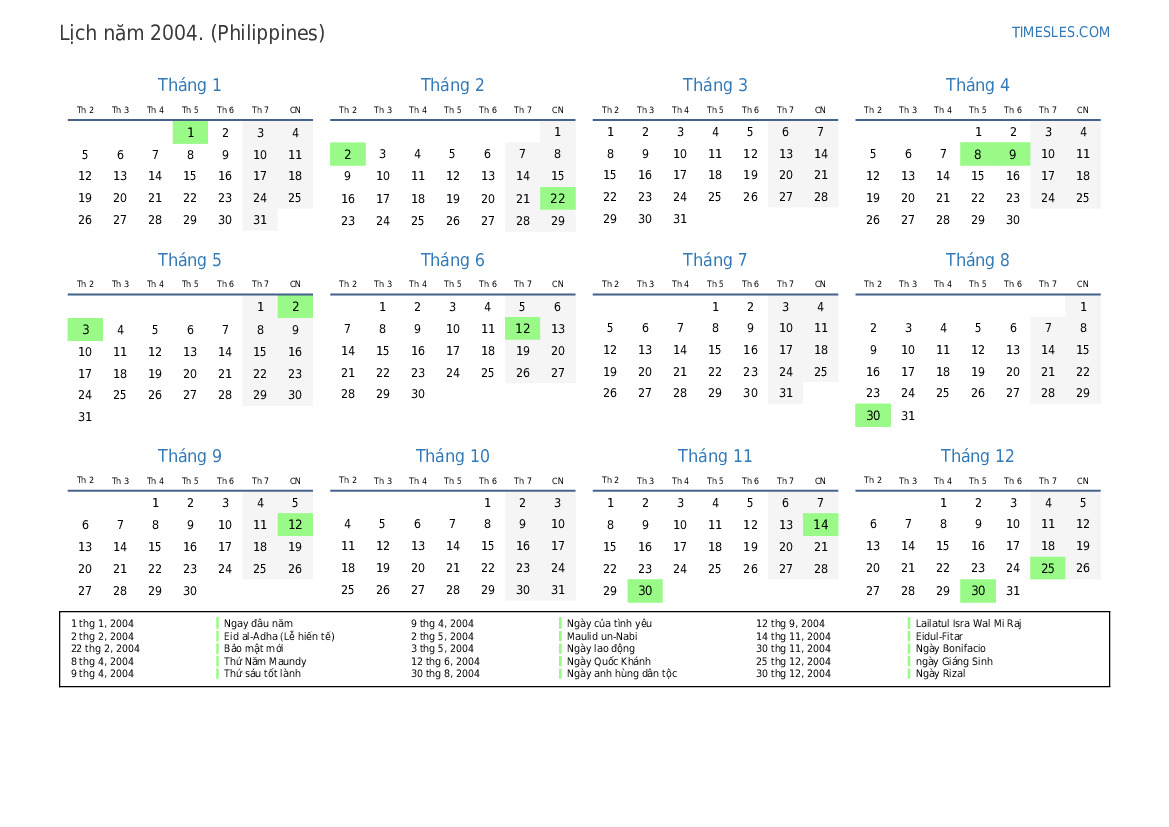Screen dimensions: 1169x827
Task: Select highlighted day 30 in Tháng 8
Action: [873, 416]
